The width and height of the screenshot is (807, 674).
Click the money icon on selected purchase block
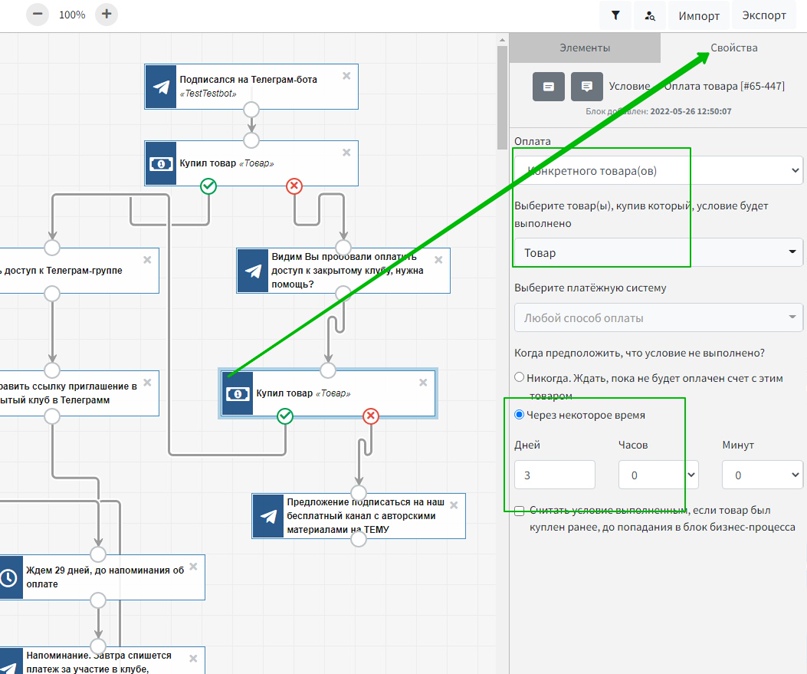(x=237, y=393)
